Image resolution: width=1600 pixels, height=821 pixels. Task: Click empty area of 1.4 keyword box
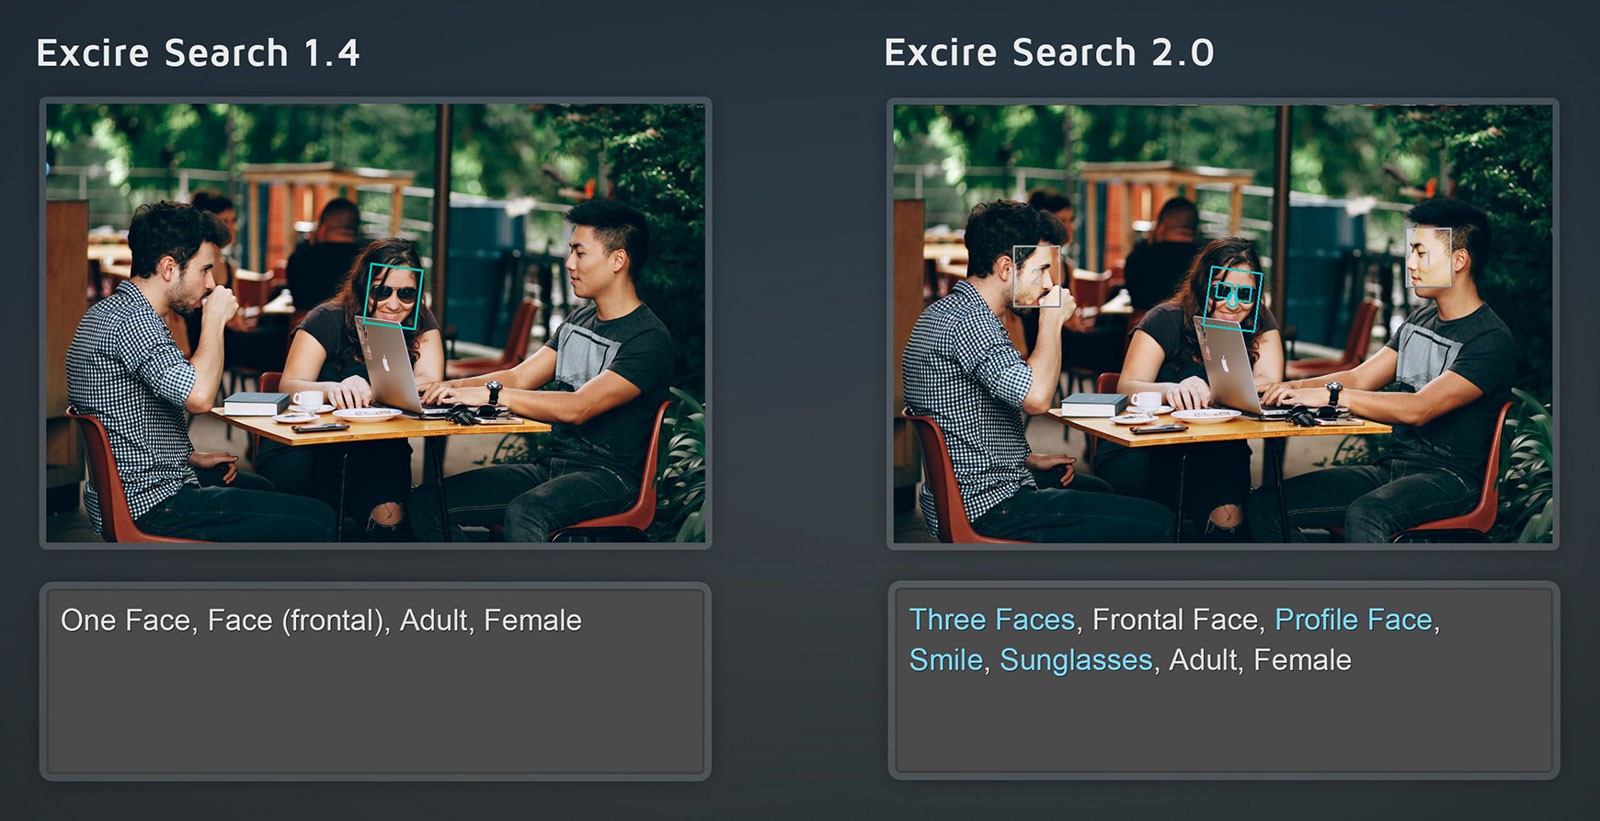click(x=376, y=715)
